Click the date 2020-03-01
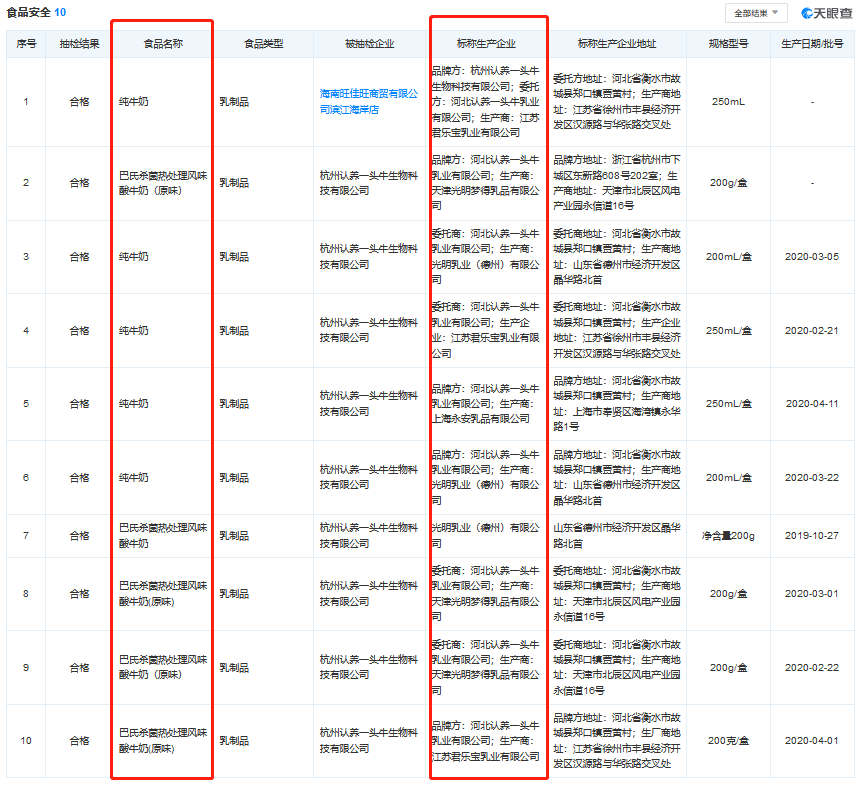Screen dimensions: 863x786 point(812,593)
